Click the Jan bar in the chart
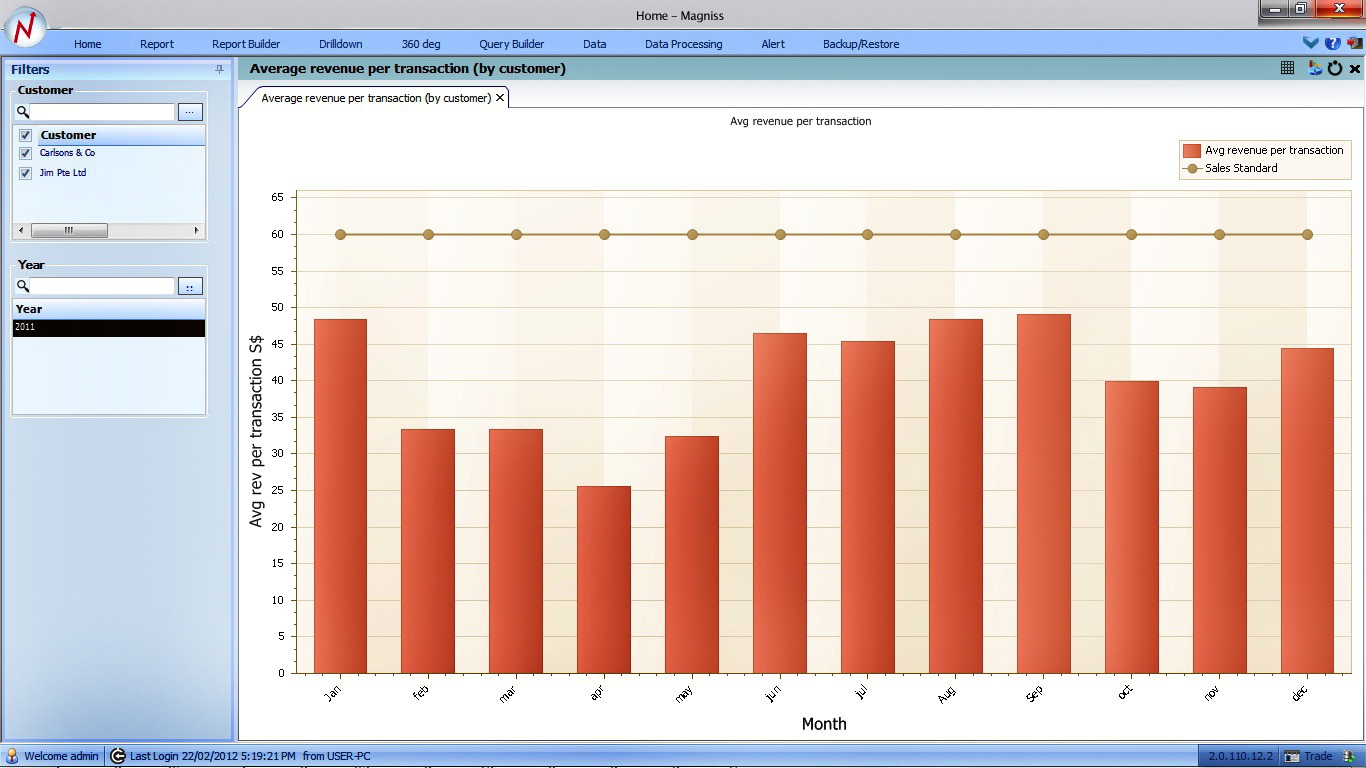This screenshot has height=768, width=1366. click(340, 496)
